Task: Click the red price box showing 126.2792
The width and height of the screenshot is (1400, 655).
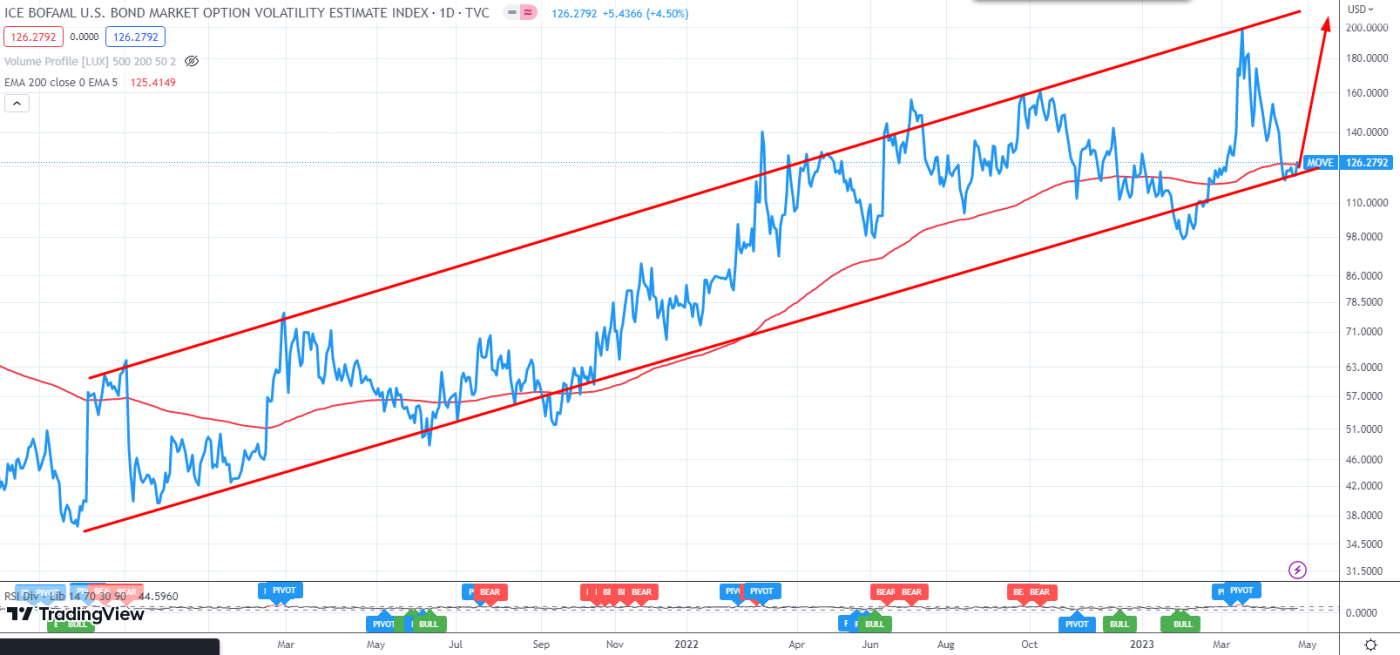Action: click(x=33, y=35)
